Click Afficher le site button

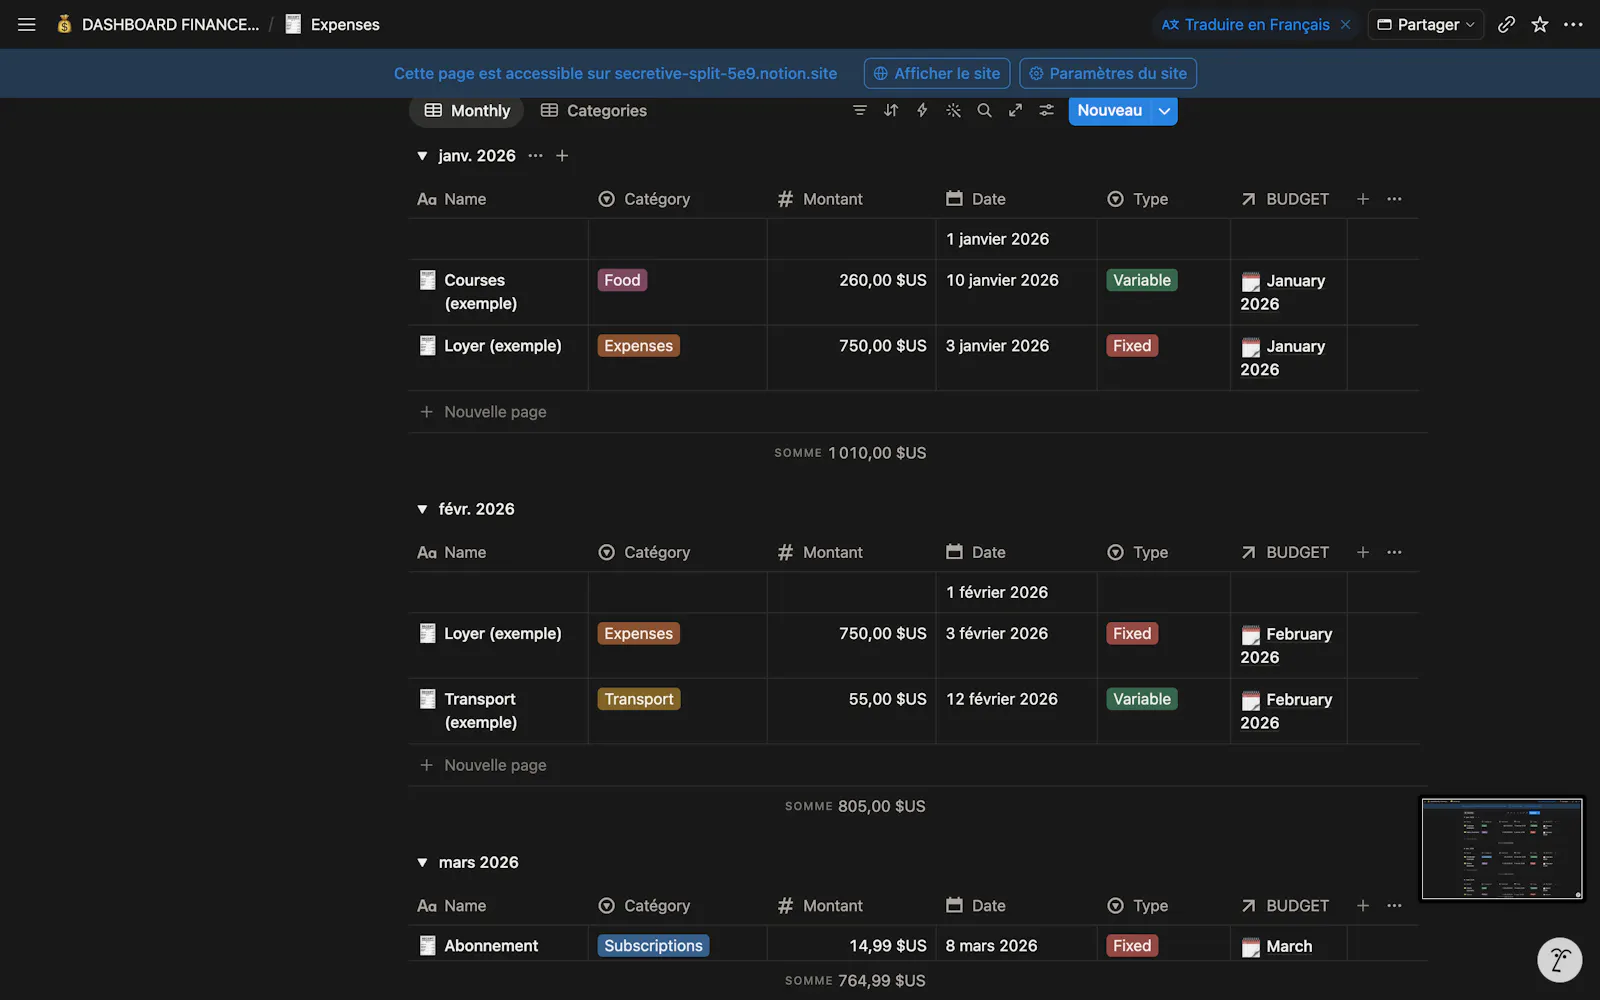click(x=937, y=73)
